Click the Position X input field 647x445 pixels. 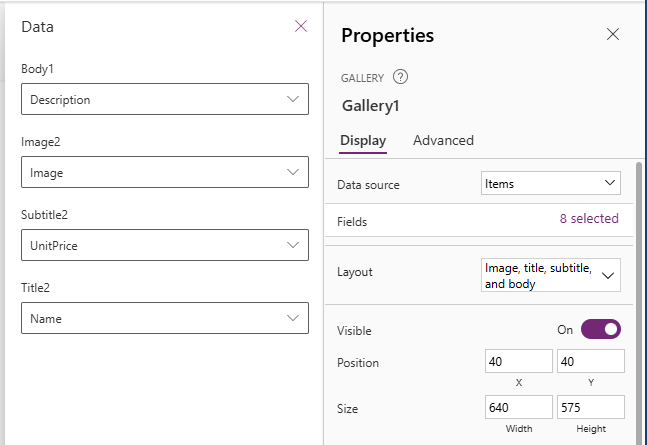click(518, 361)
